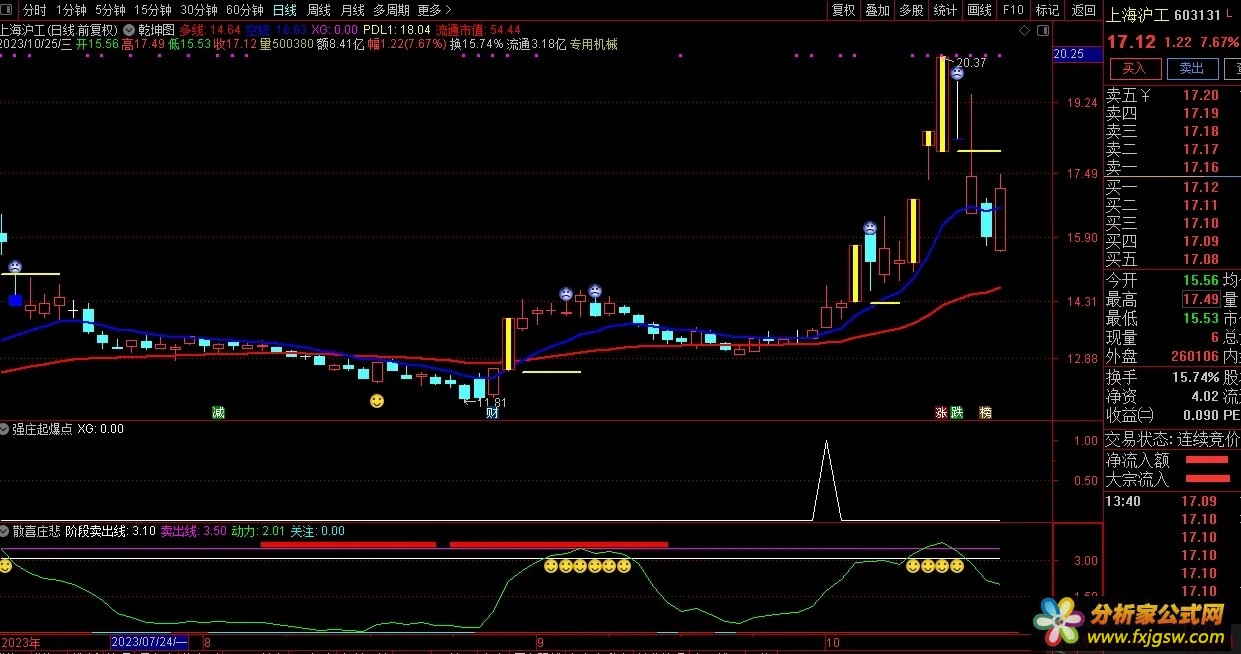Switch to 周线 weekly chart
Image resolution: width=1241 pixels, height=654 pixels.
point(319,10)
